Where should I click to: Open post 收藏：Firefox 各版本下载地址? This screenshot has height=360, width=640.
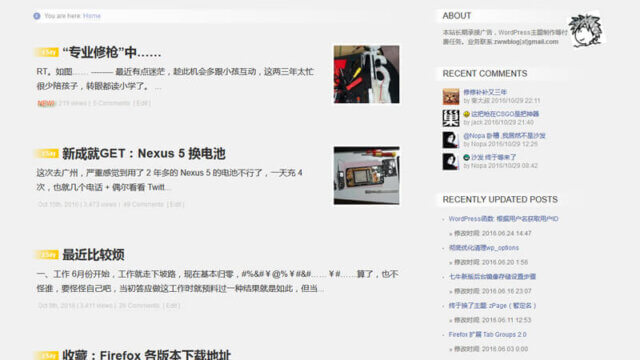[x=147, y=355]
